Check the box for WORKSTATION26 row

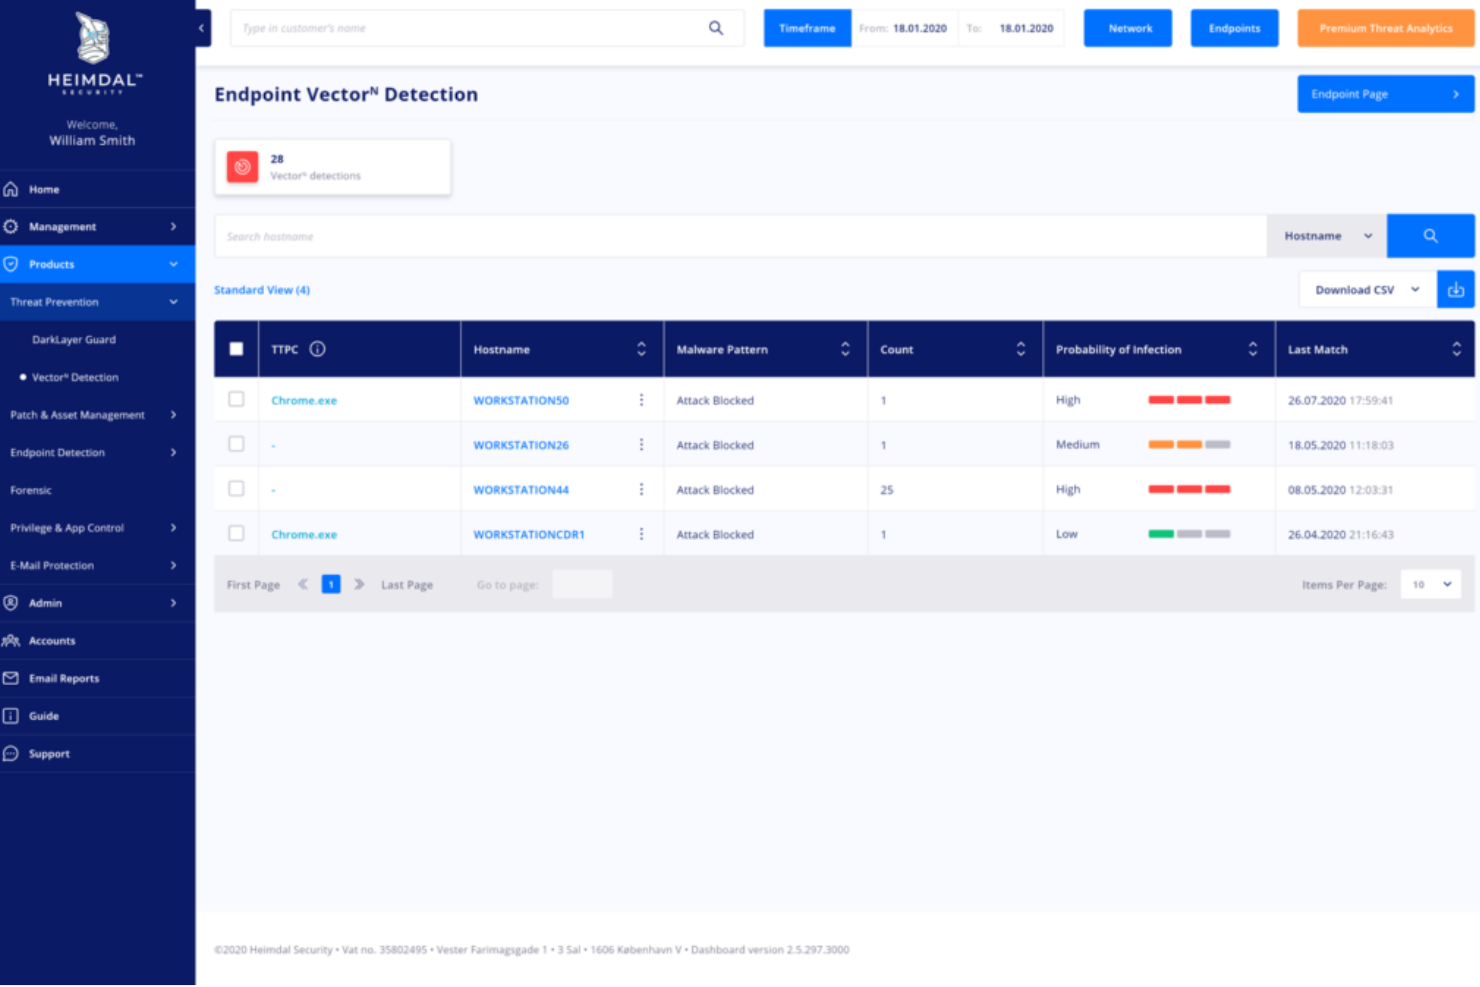pos(236,444)
